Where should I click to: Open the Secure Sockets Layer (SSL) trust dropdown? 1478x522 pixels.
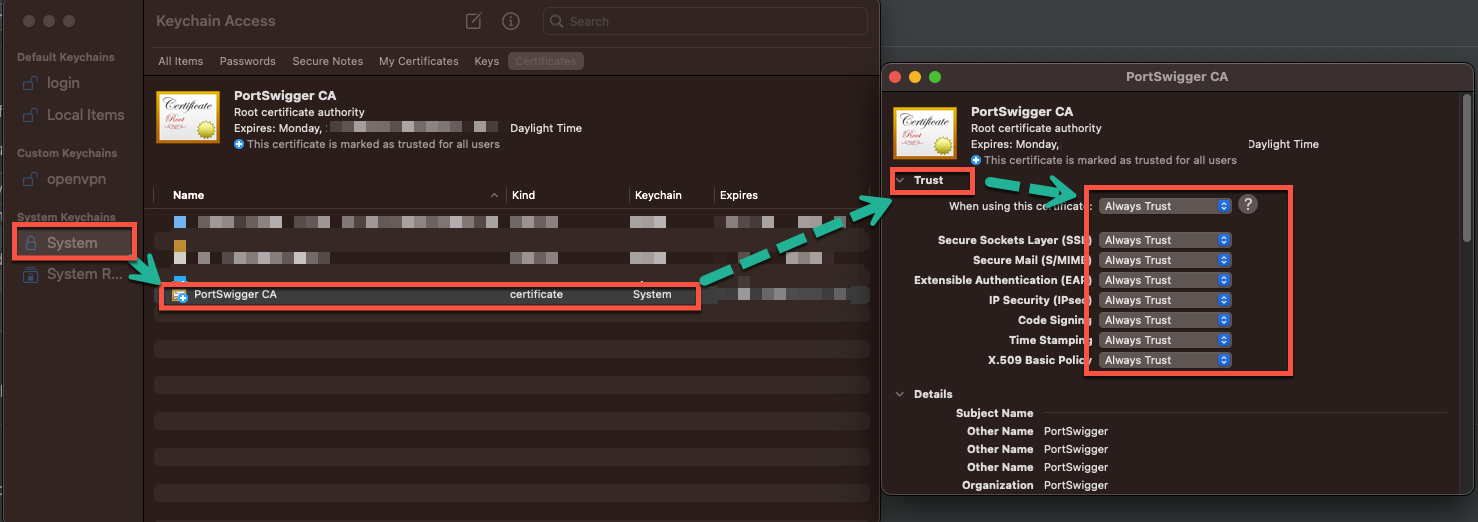tap(1165, 240)
